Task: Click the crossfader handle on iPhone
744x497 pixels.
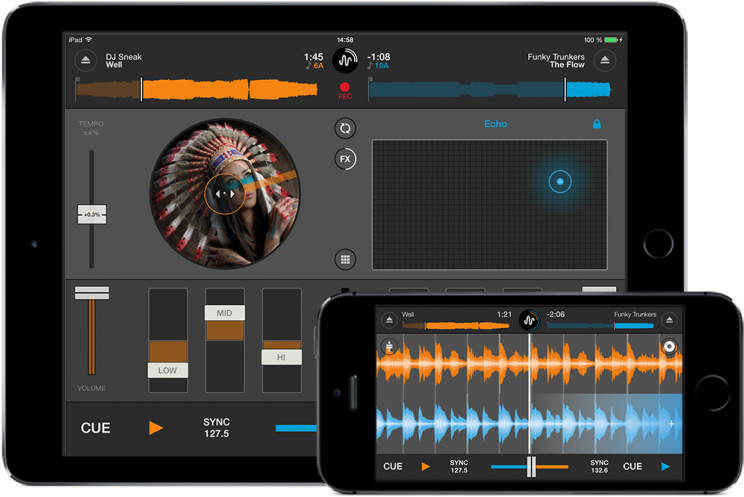Action: (531, 467)
